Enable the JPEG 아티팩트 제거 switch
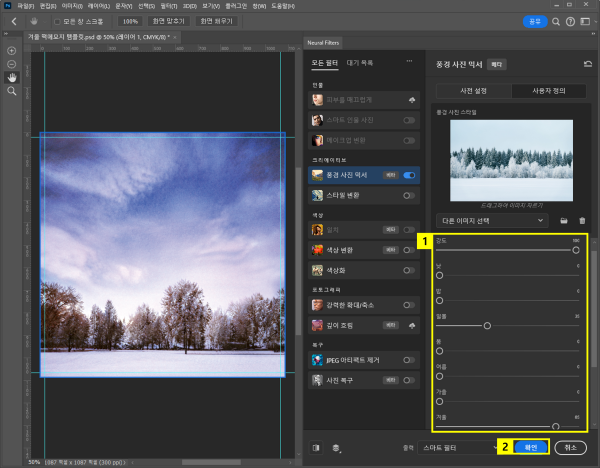The width and height of the screenshot is (600, 468). 409,360
